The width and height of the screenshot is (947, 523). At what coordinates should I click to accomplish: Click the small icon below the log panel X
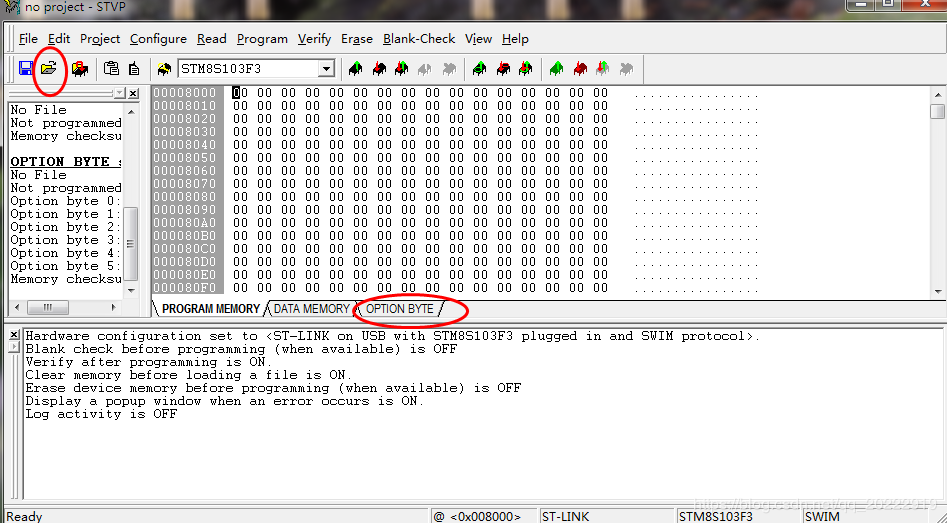14,346
